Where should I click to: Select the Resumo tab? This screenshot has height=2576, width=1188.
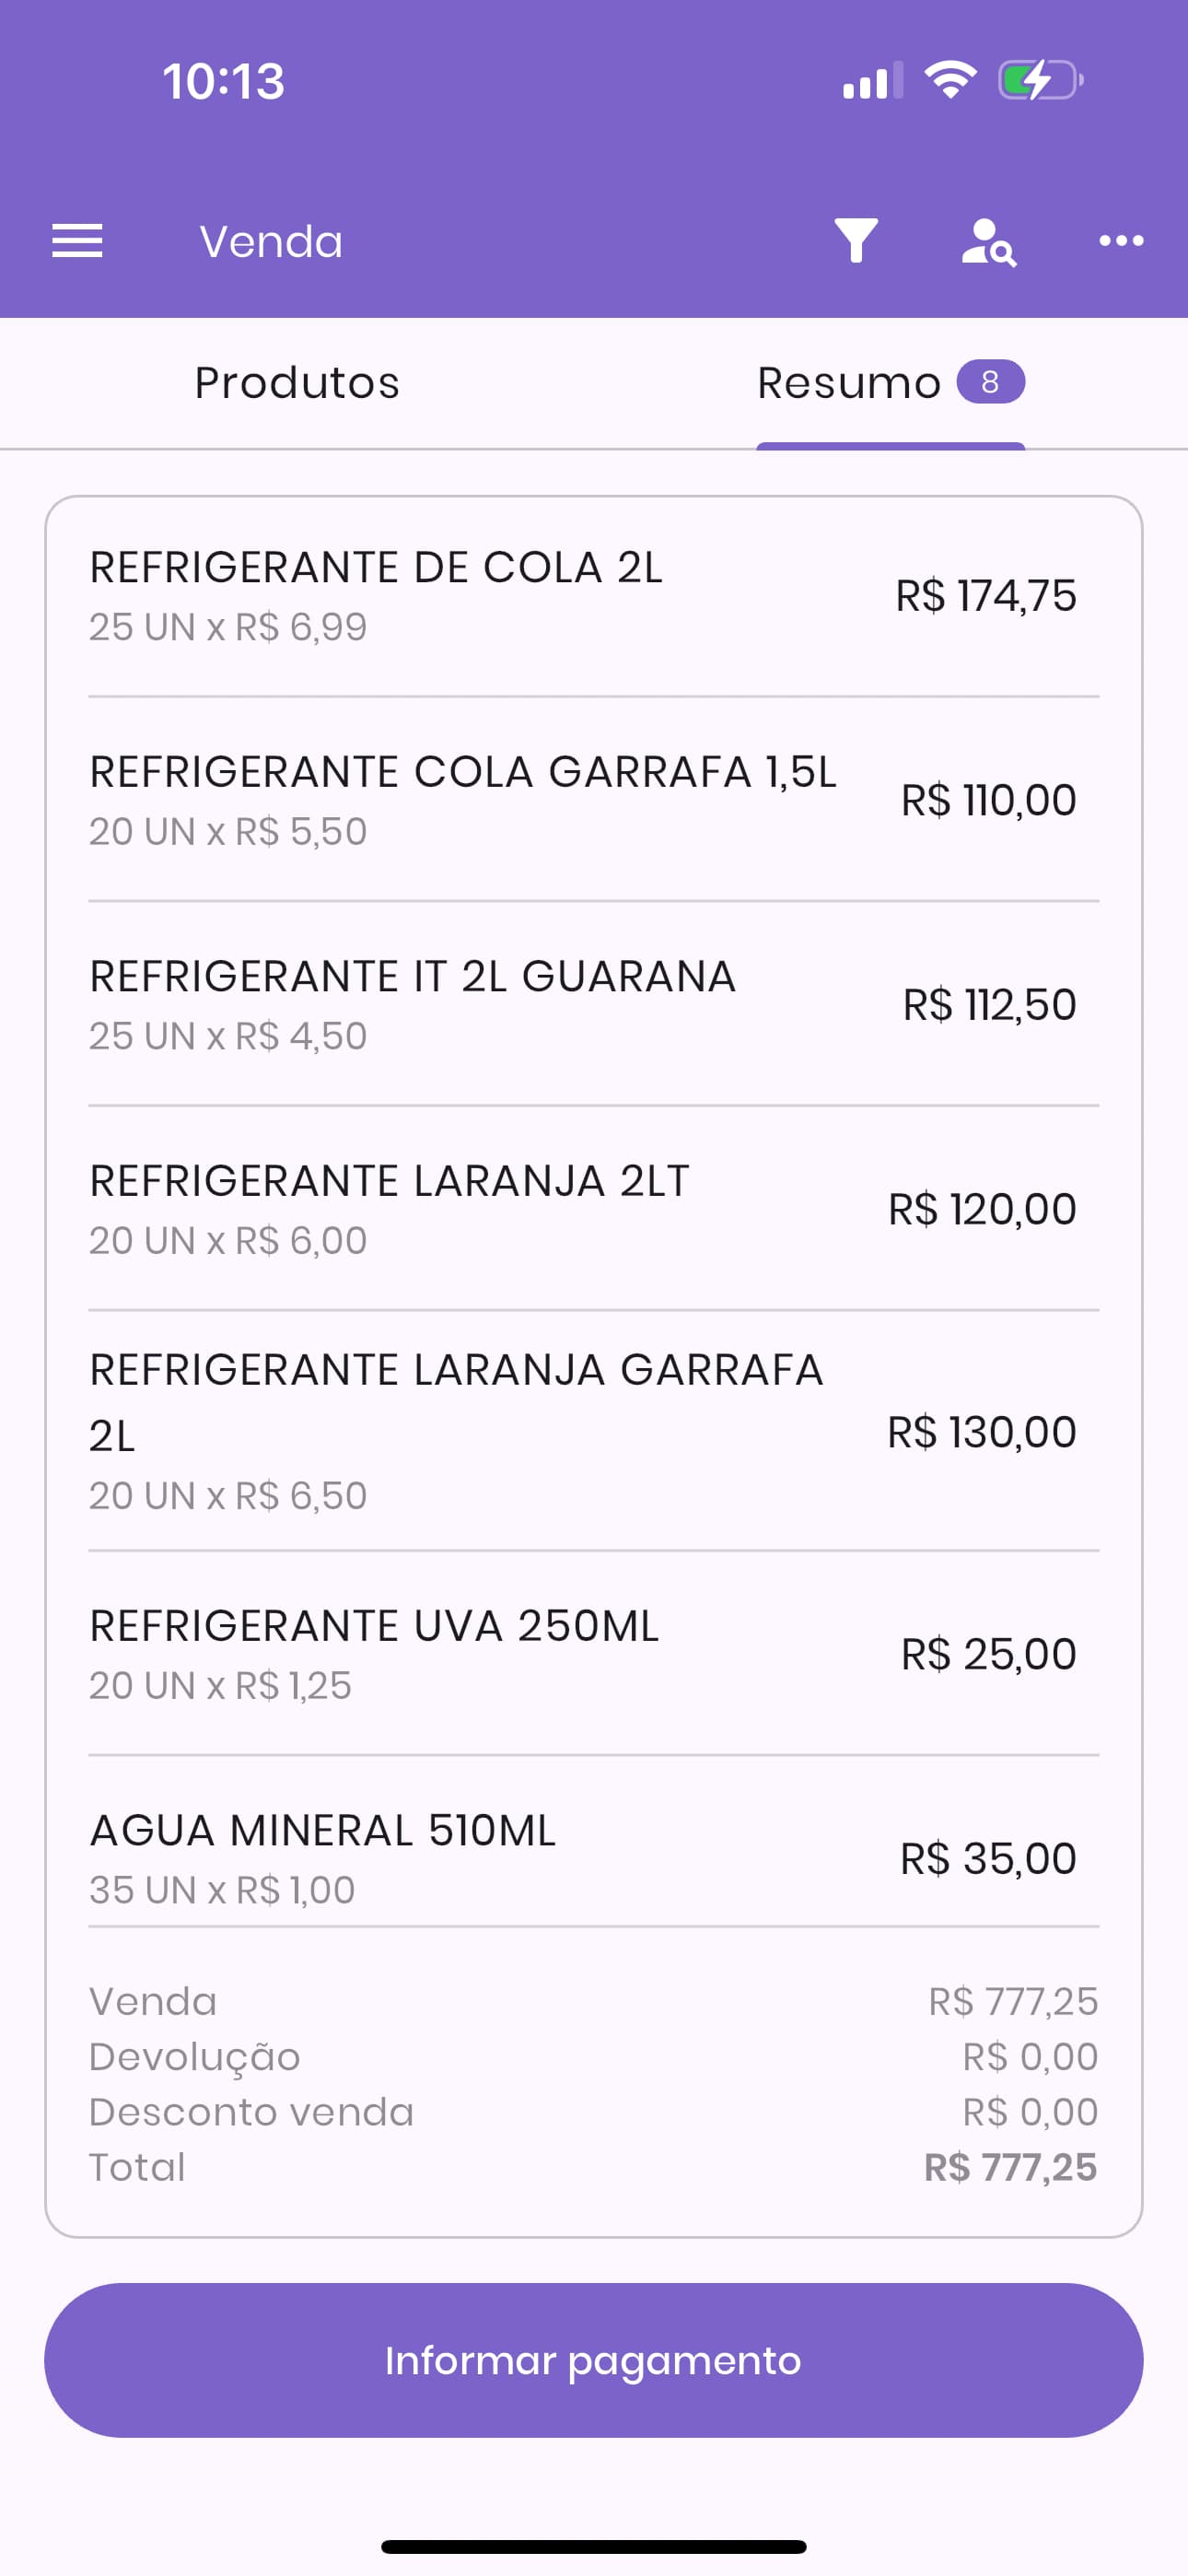coord(848,383)
